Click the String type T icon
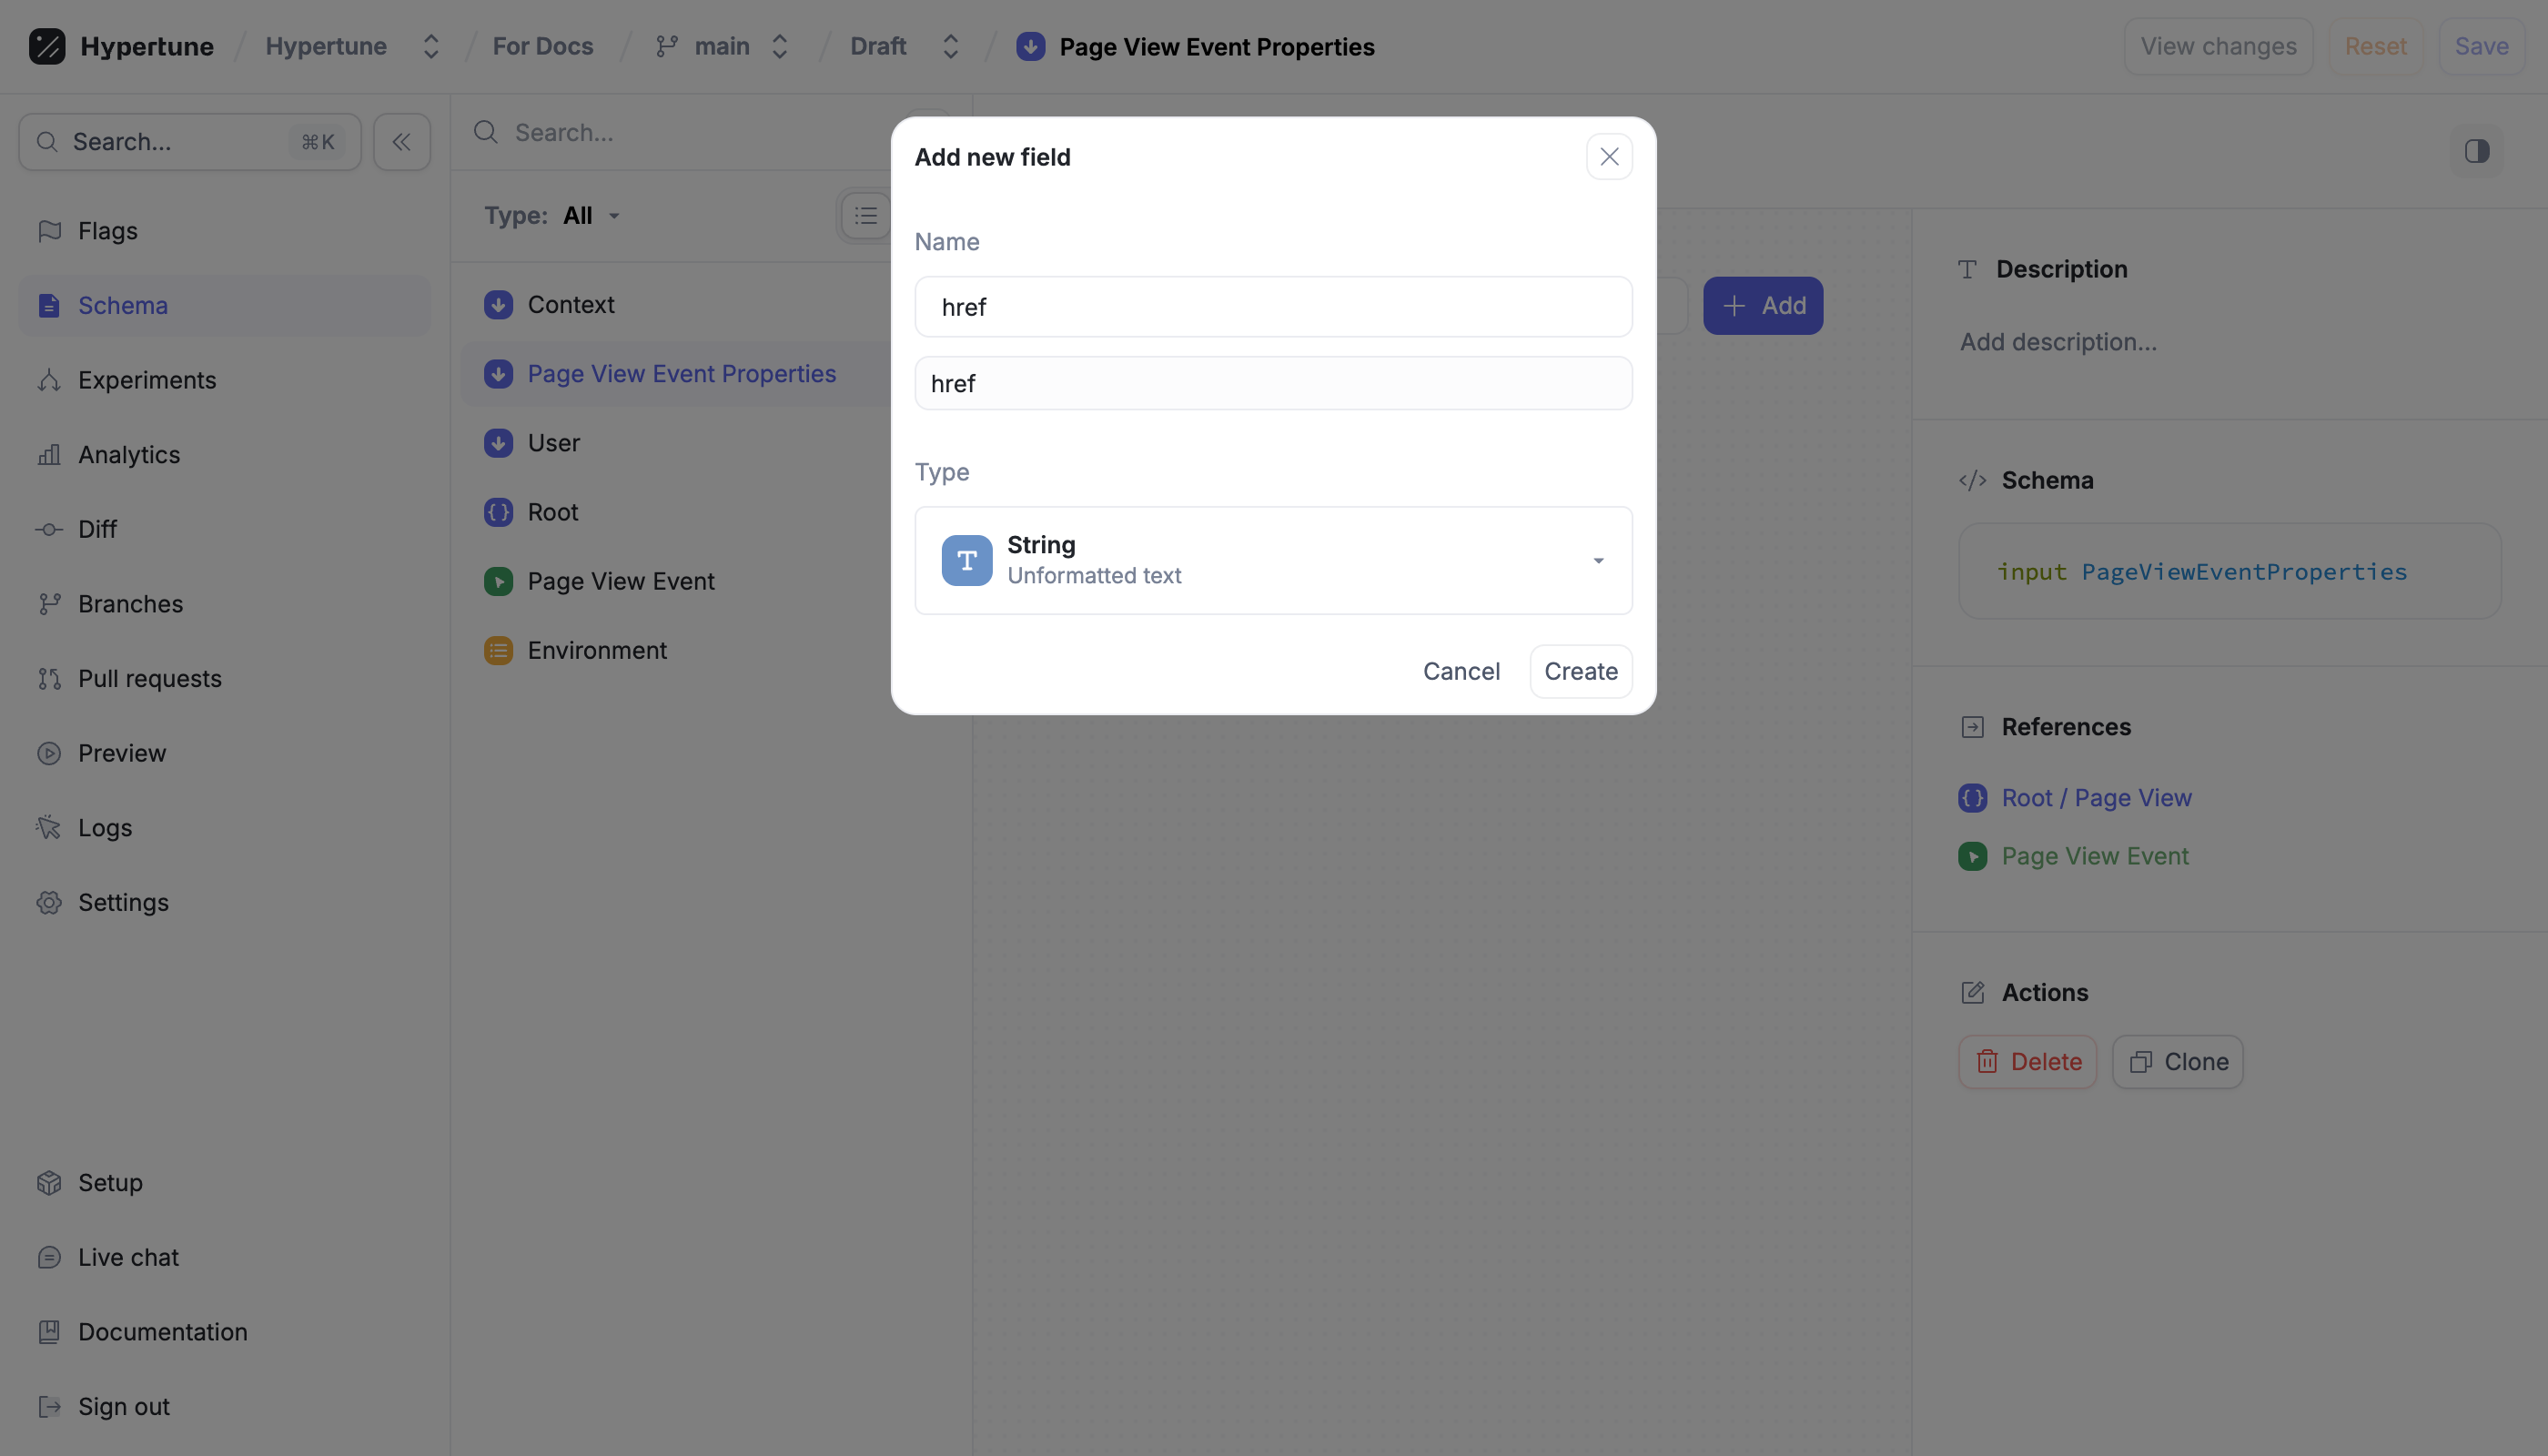This screenshot has width=2548, height=1456. click(x=966, y=560)
